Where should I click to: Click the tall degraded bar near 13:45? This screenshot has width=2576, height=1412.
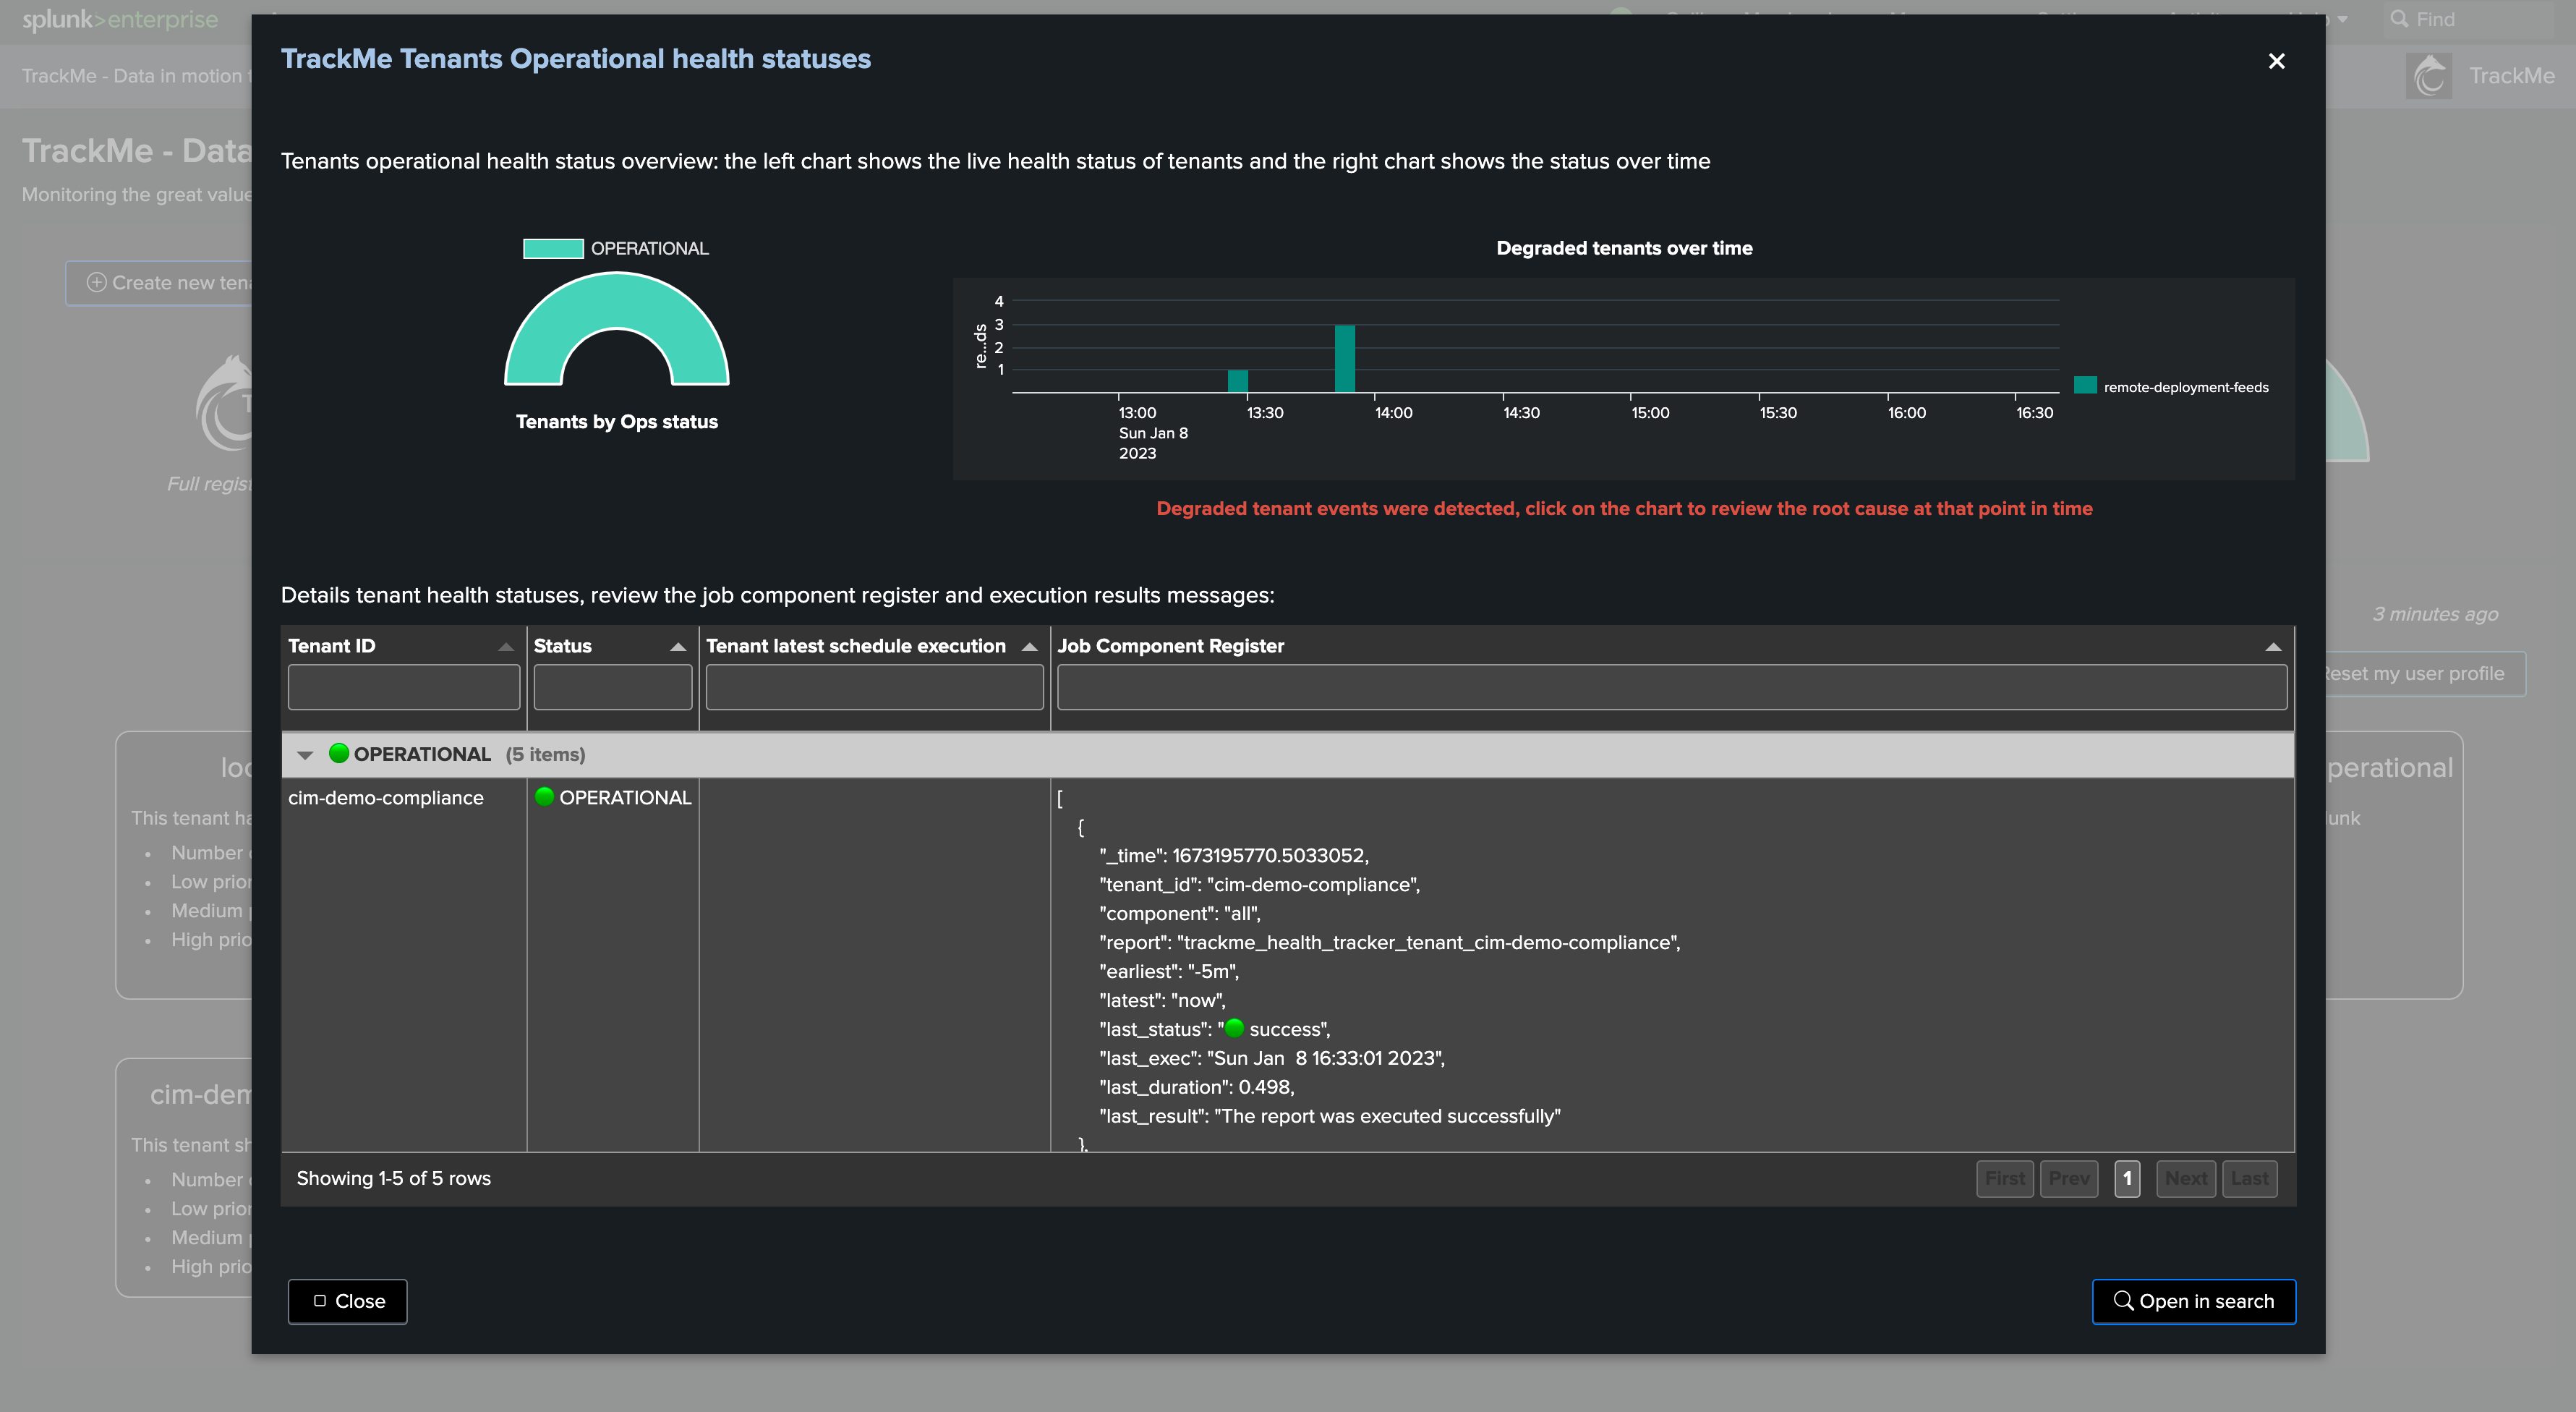(1344, 358)
